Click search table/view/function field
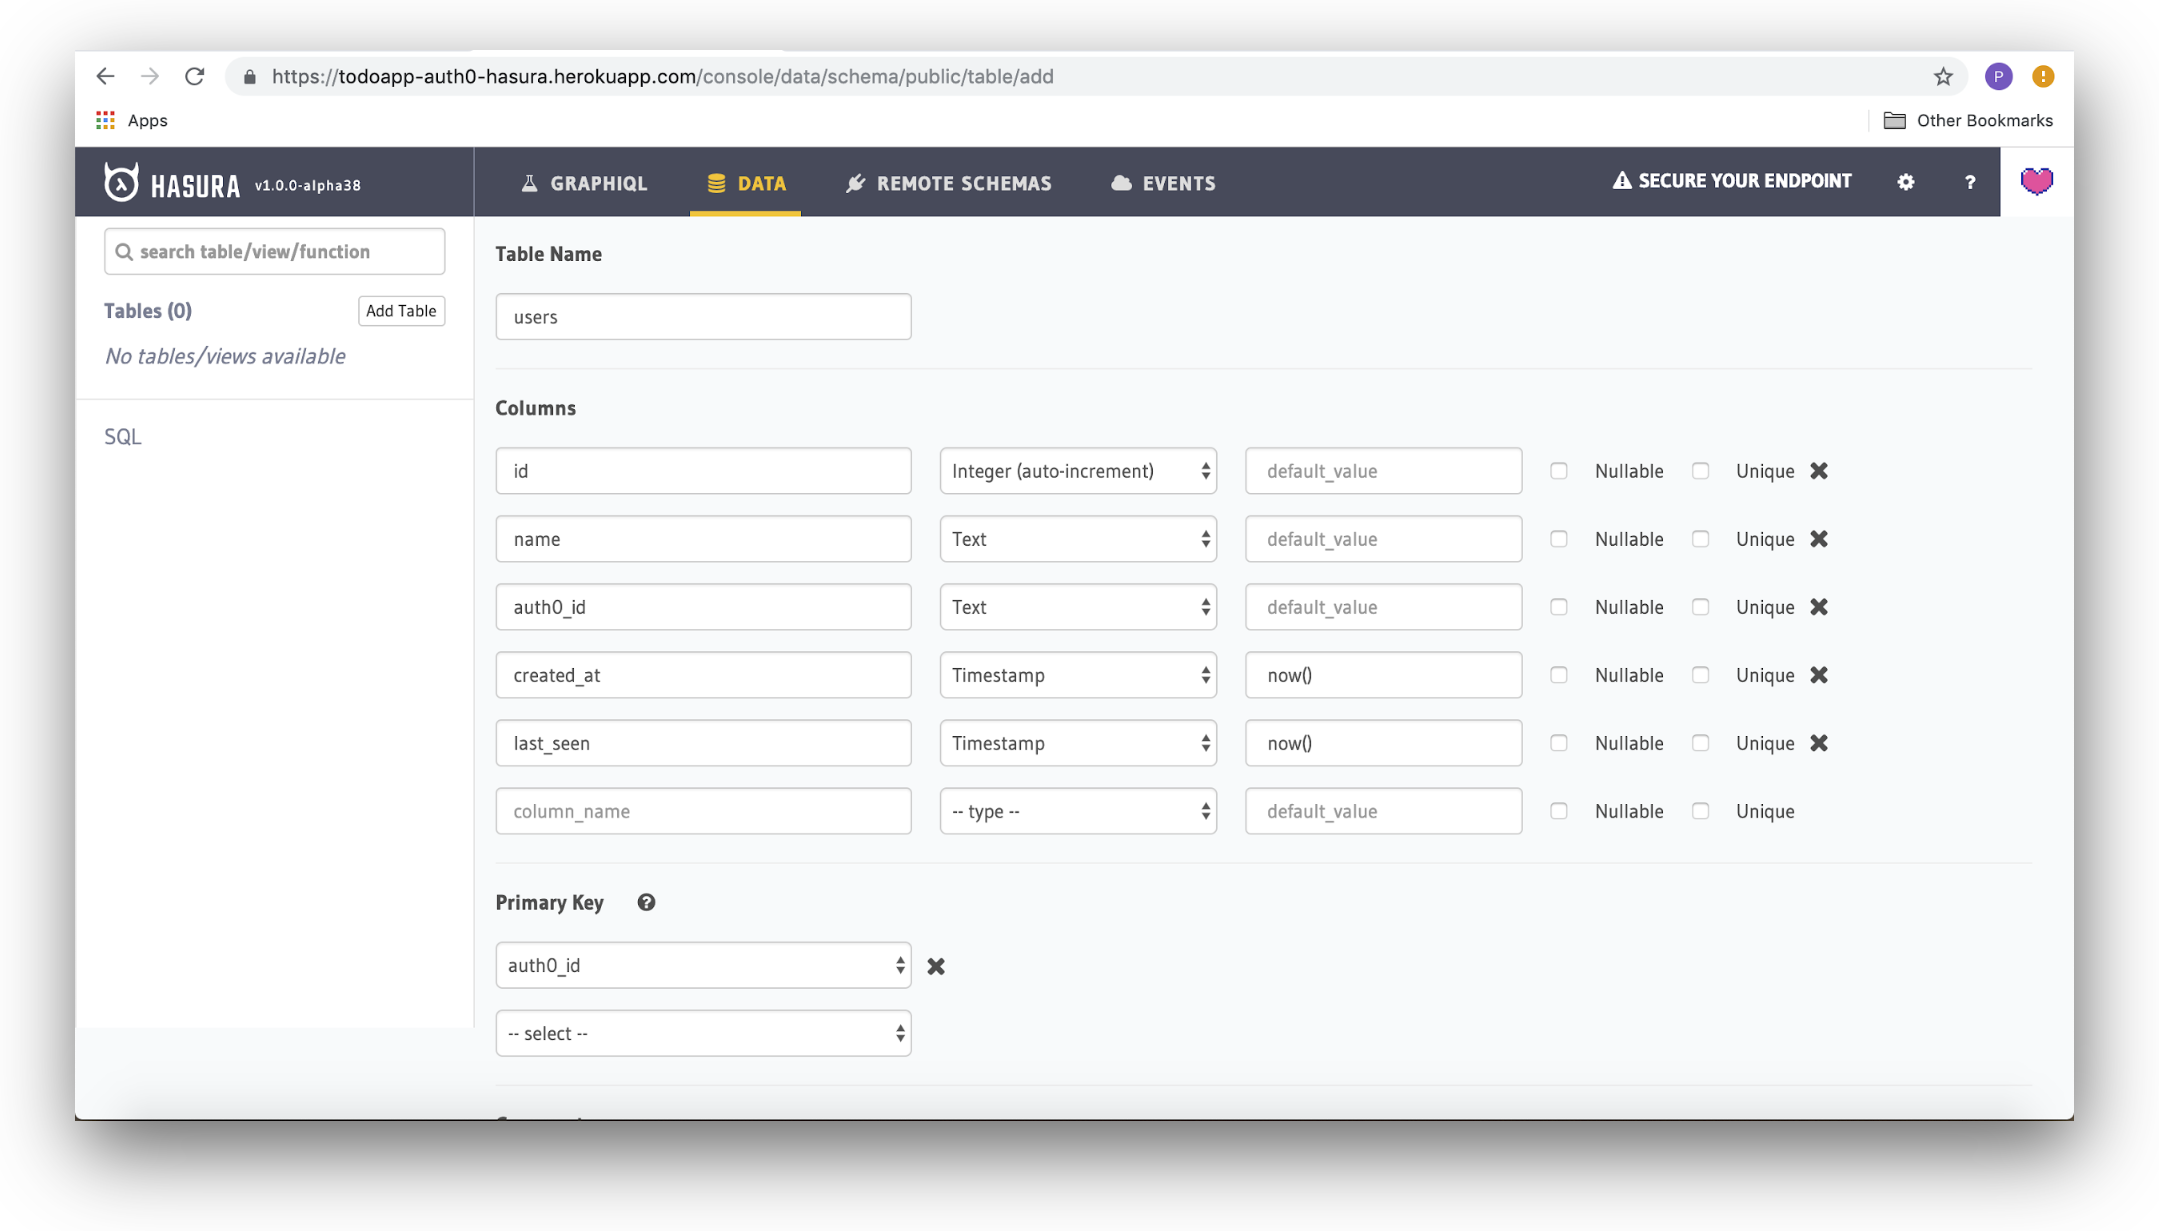This screenshot has width=2159, height=1231. [273, 251]
